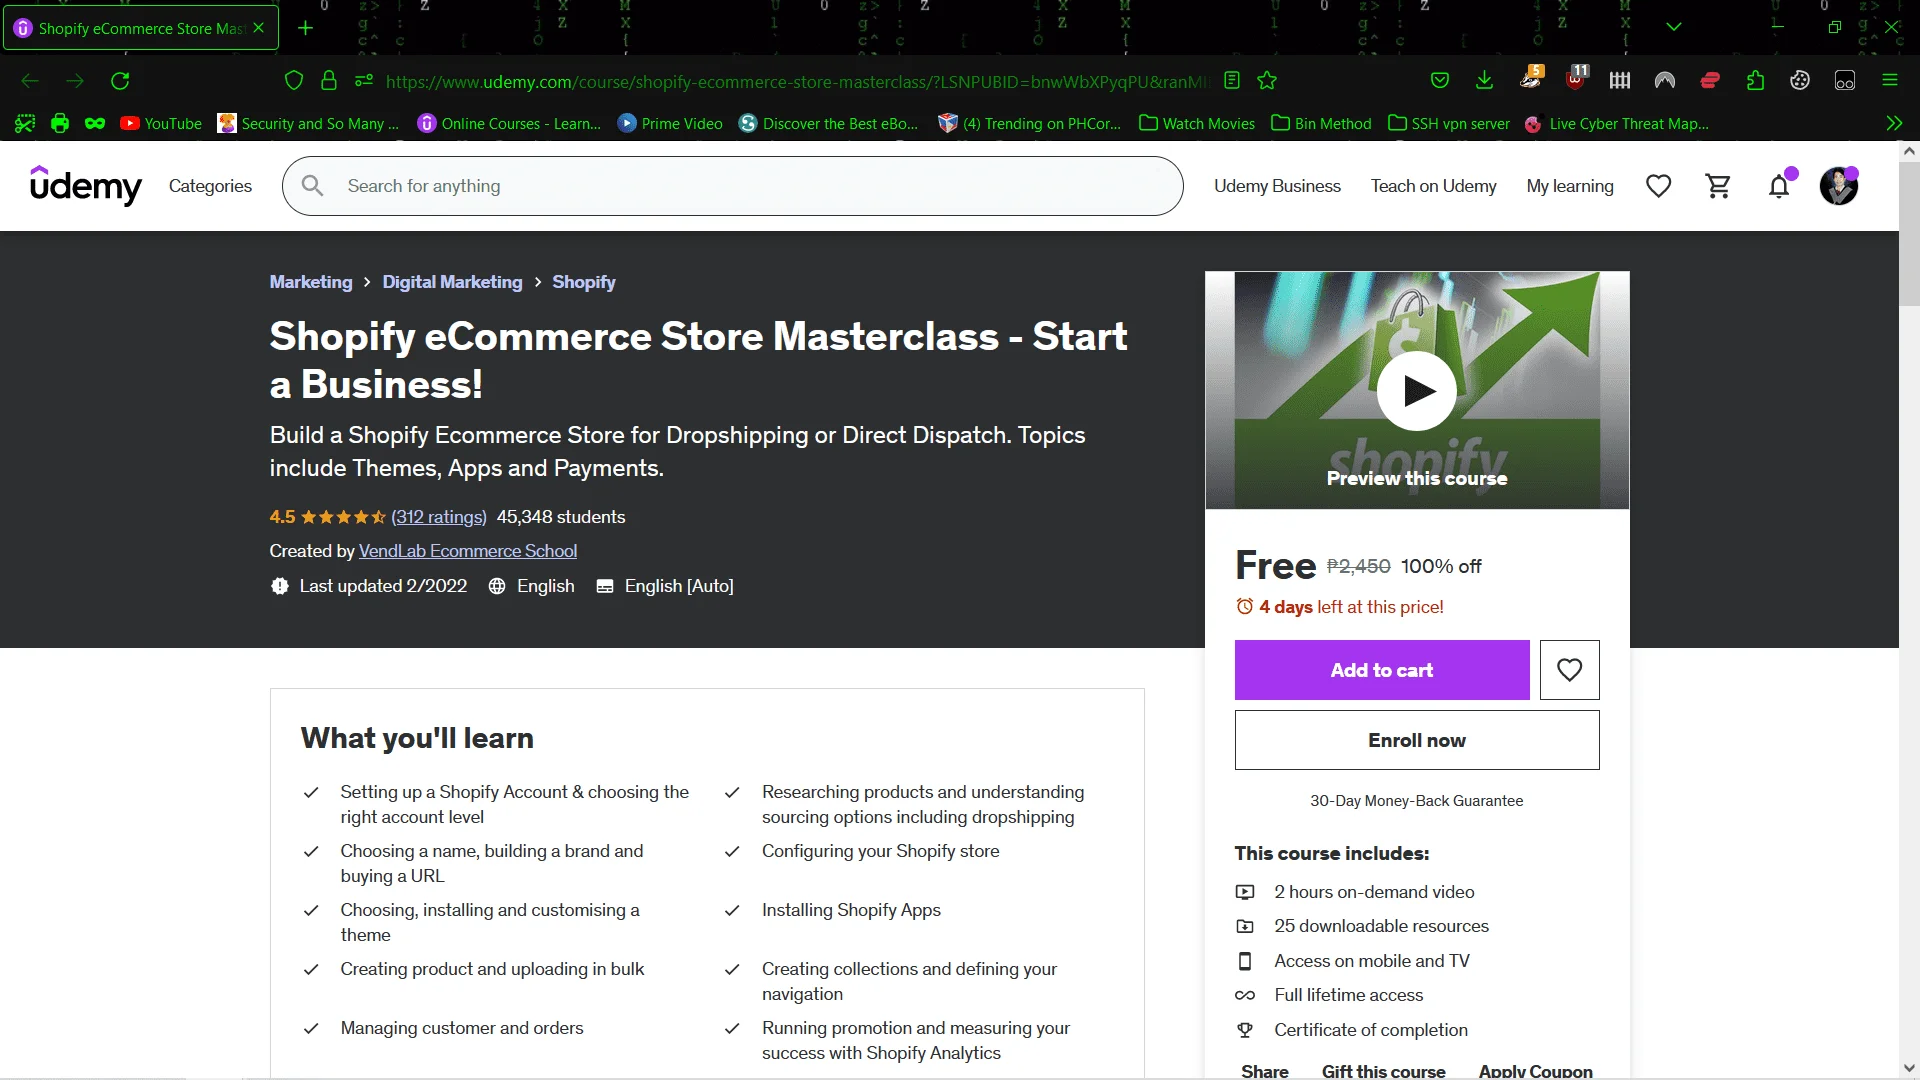Add course to cart
1920x1080 pixels.
click(x=1382, y=670)
